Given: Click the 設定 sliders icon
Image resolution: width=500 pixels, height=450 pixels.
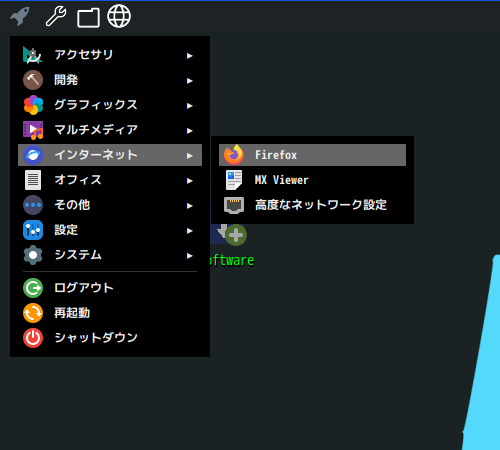Looking at the screenshot, I should point(33,230).
